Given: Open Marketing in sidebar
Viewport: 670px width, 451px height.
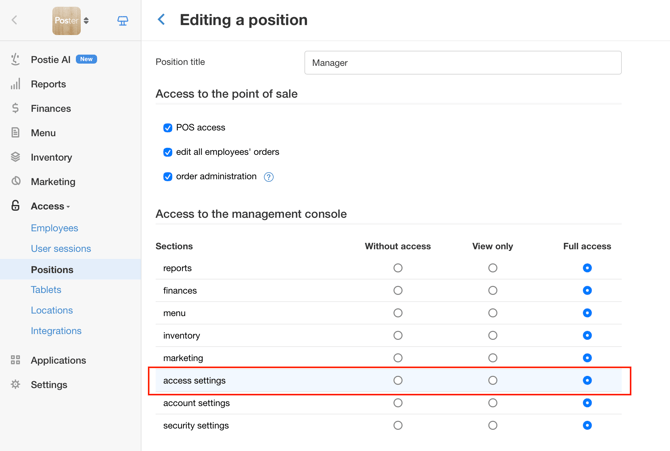Looking at the screenshot, I should pos(53,182).
